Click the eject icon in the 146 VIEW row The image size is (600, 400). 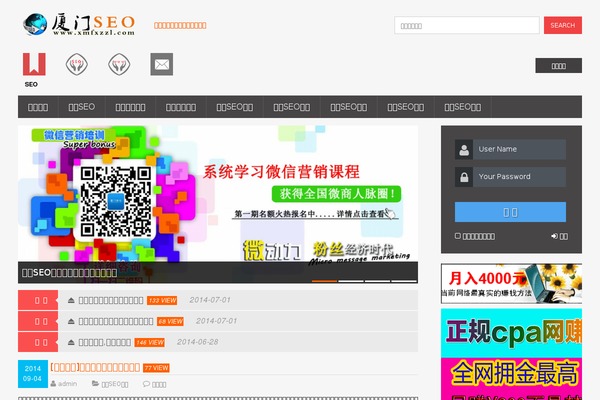[71, 342]
